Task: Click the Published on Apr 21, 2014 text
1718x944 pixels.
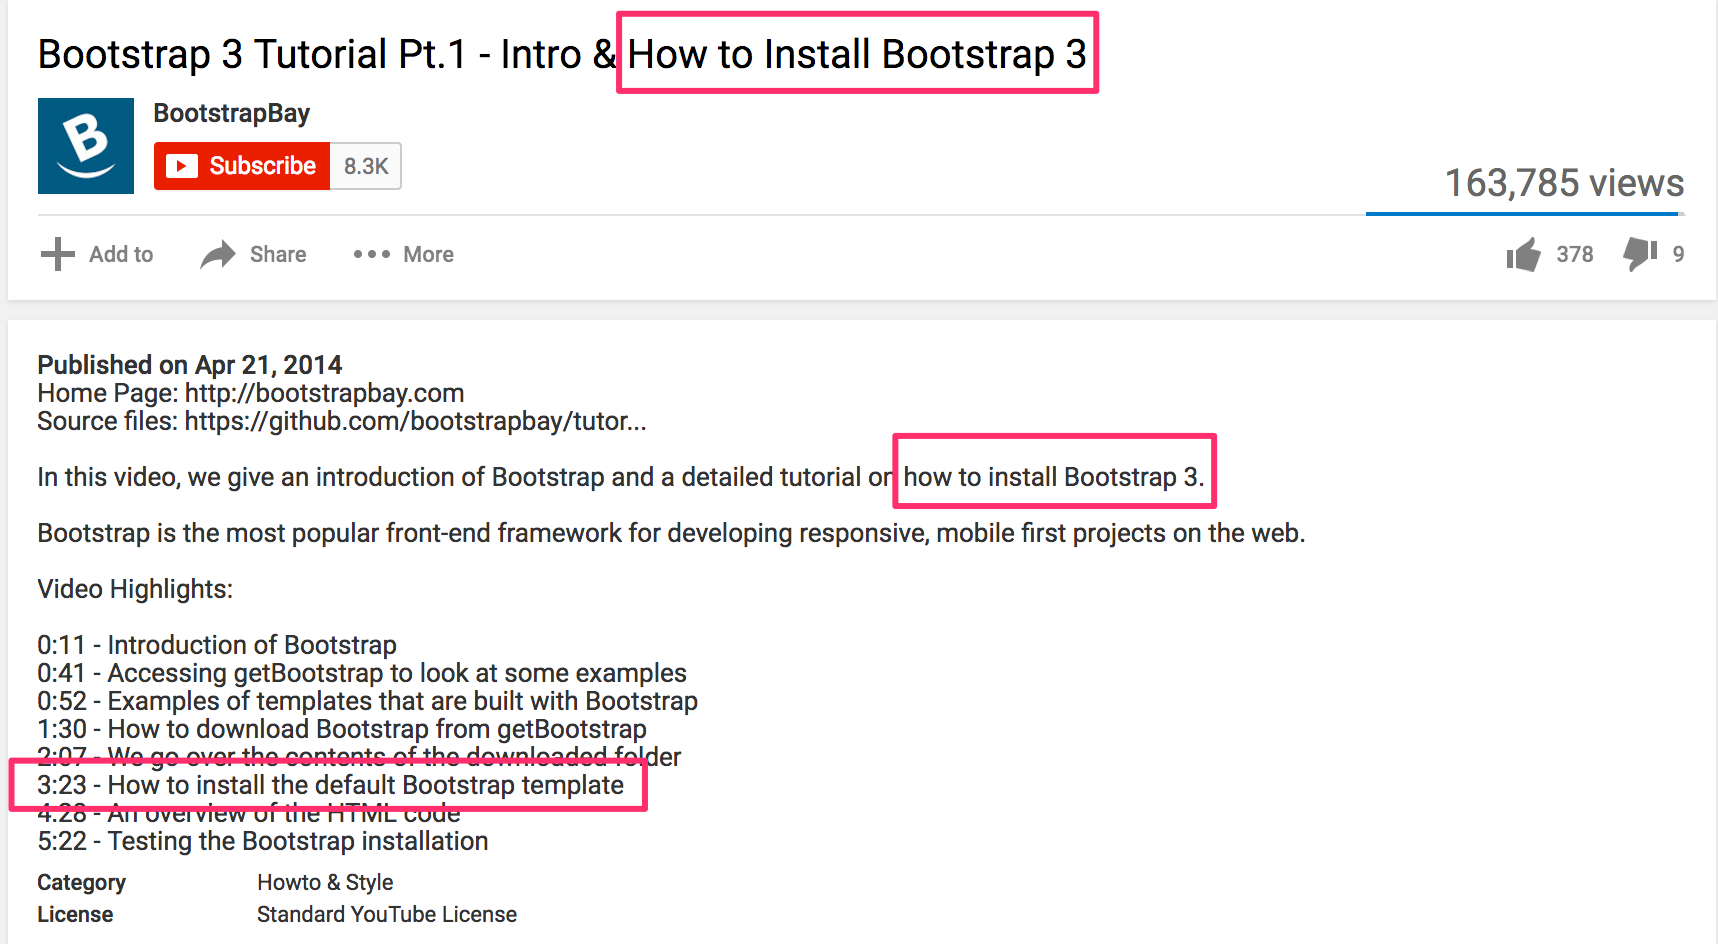Action: (190, 365)
